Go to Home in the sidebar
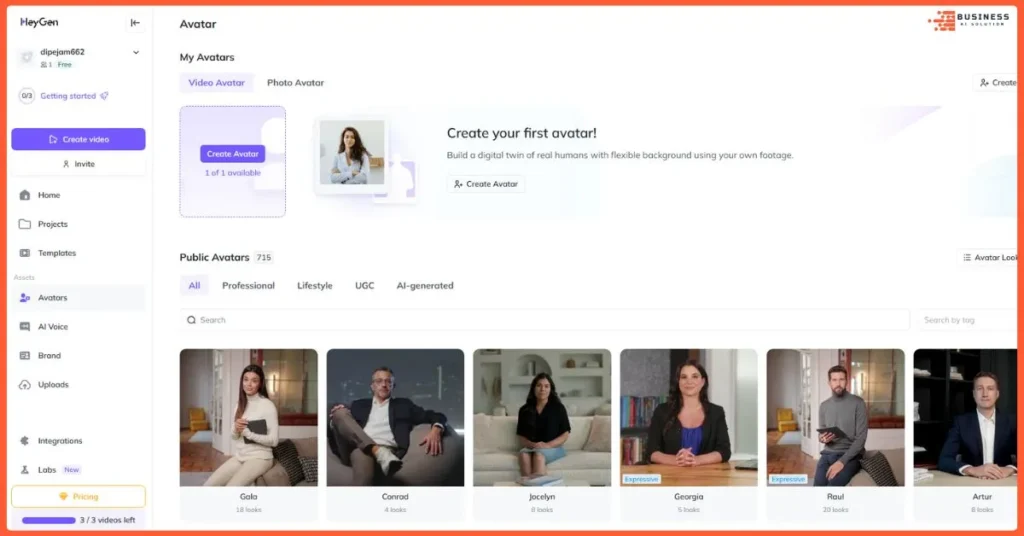 78,195
